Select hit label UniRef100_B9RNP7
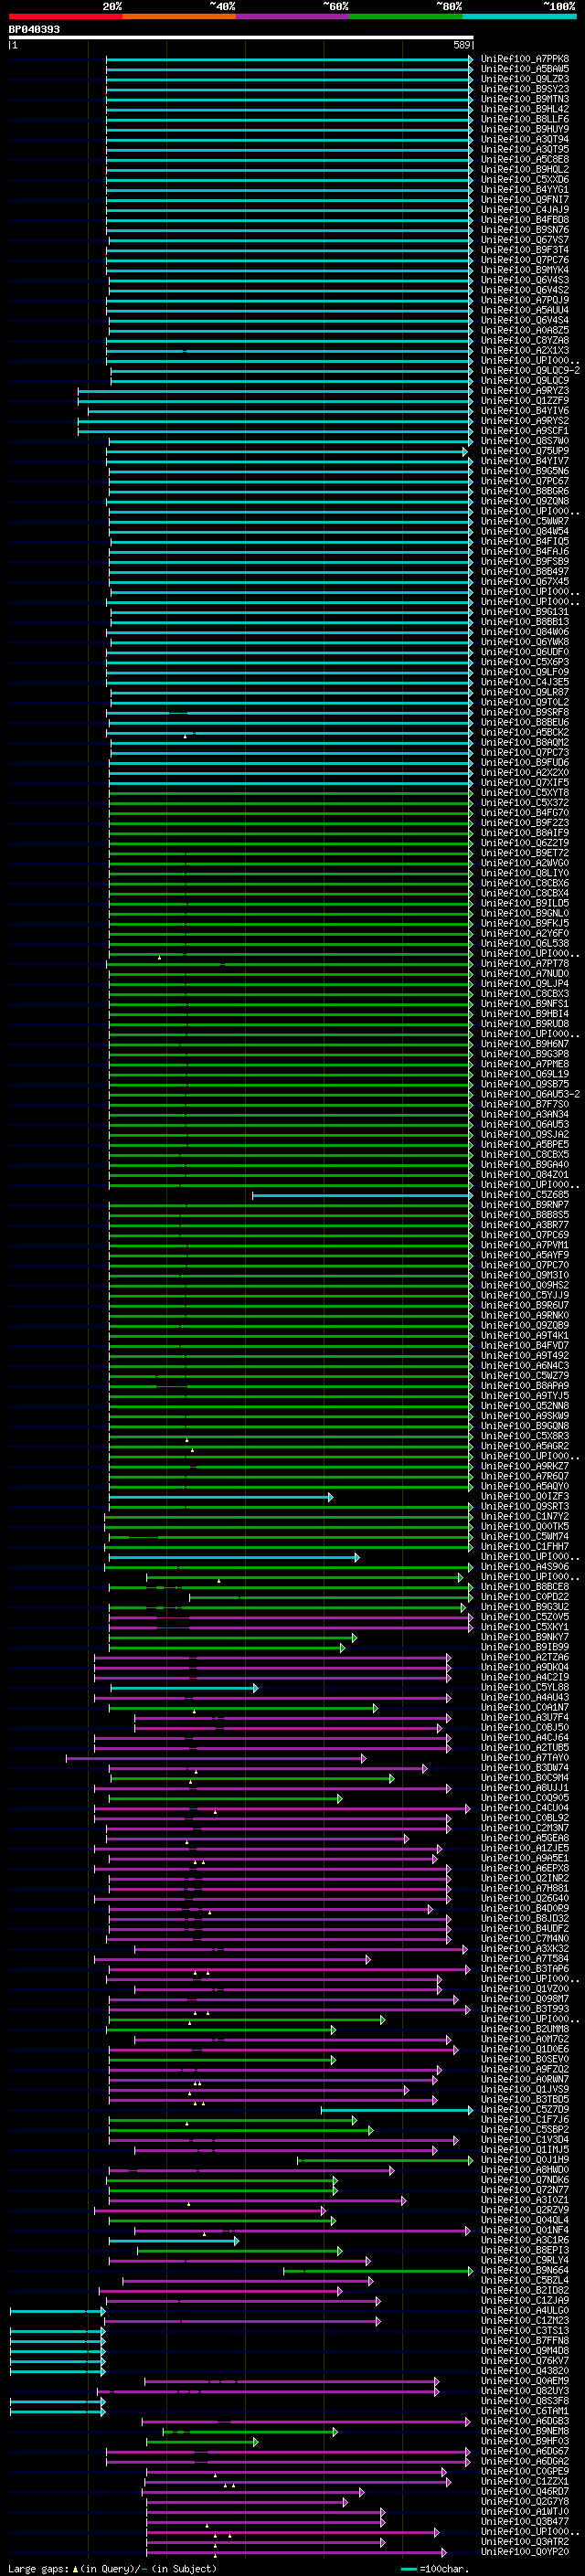Viewport: 585px width, 2576px height. 524,1205
